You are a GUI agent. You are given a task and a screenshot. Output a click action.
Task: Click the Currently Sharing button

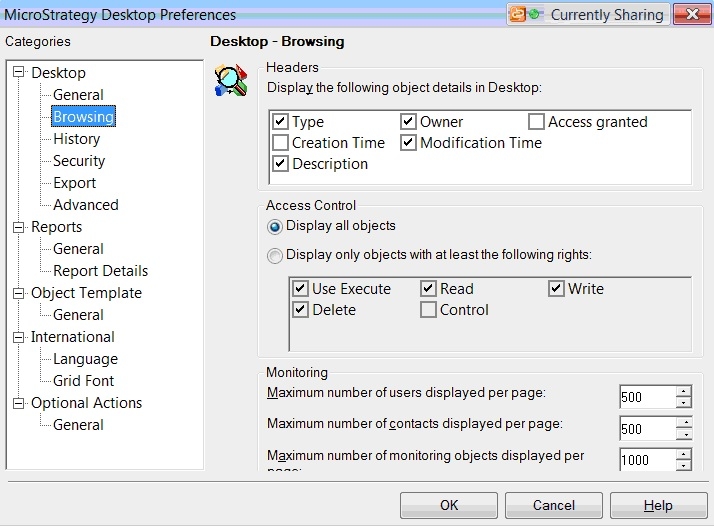[x=588, y=14]
